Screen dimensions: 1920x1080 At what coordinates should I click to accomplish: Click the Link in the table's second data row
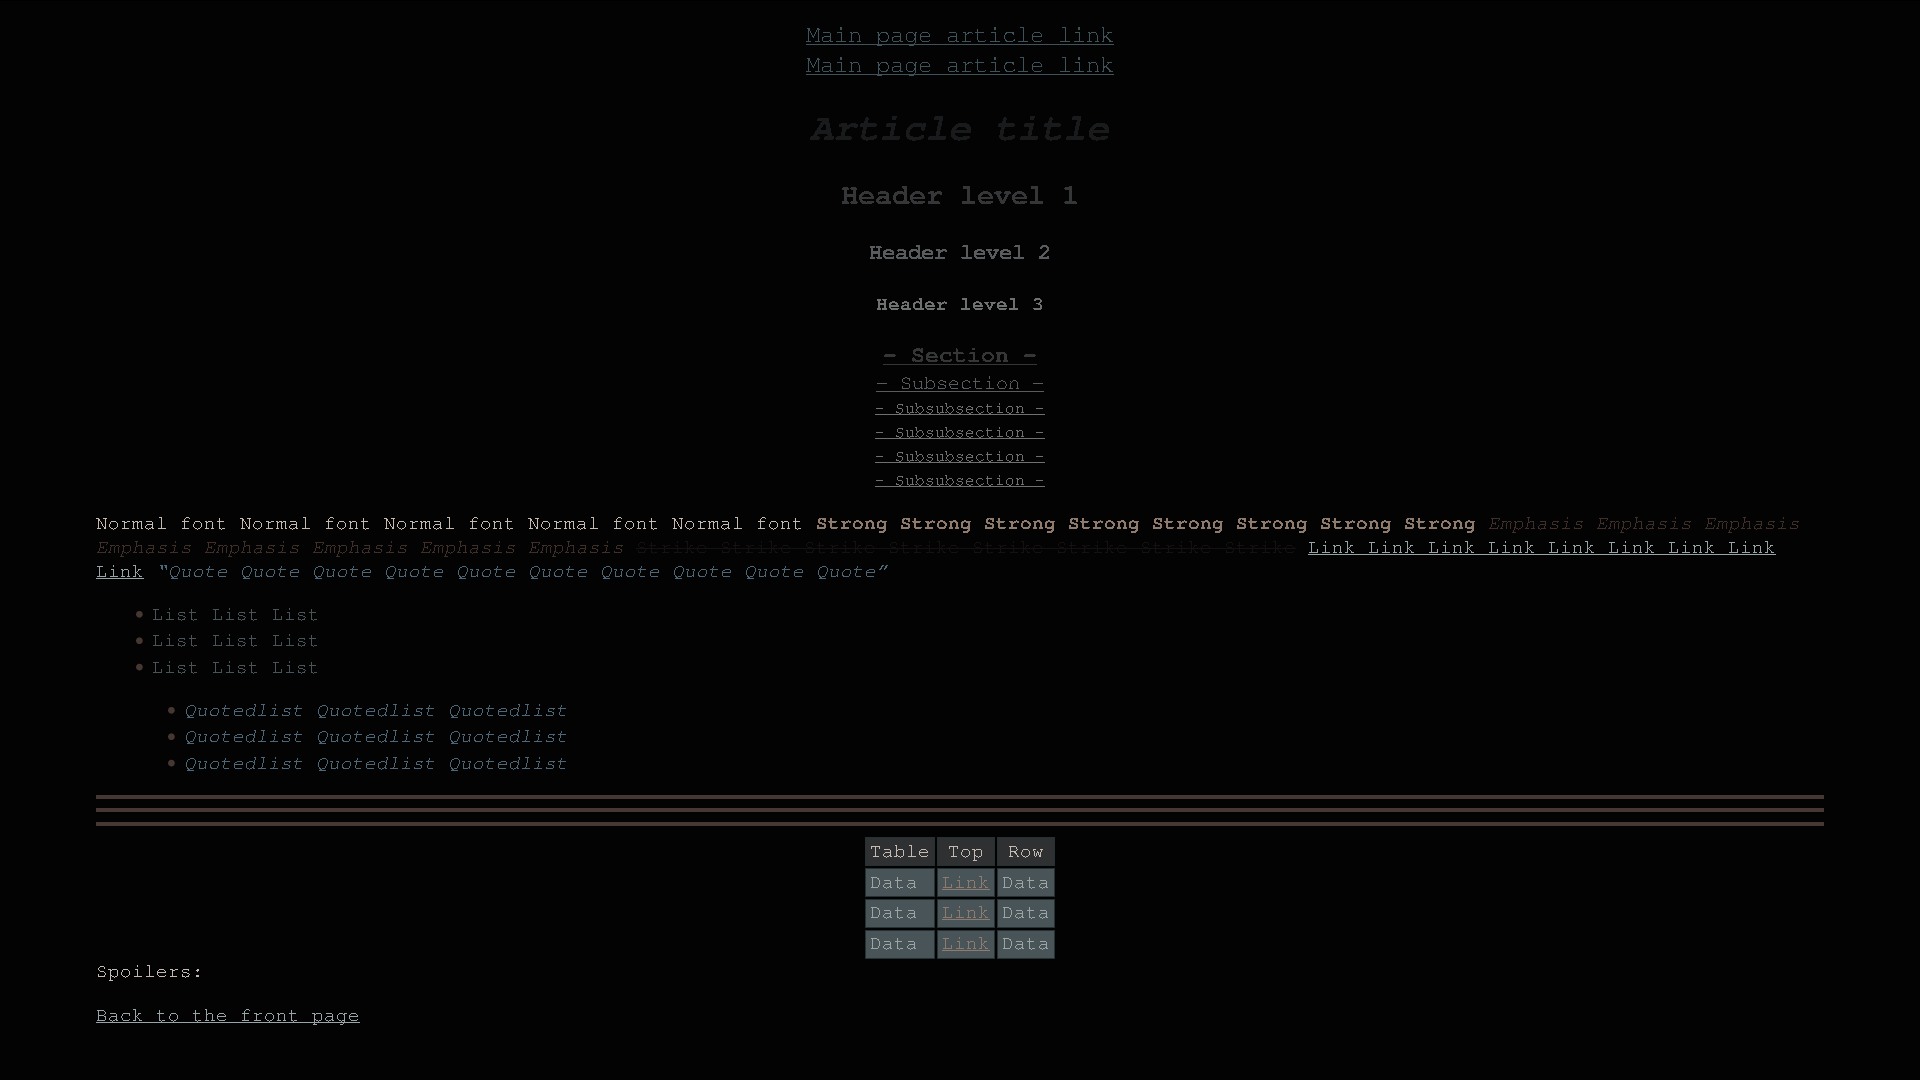tap(965, 913)
